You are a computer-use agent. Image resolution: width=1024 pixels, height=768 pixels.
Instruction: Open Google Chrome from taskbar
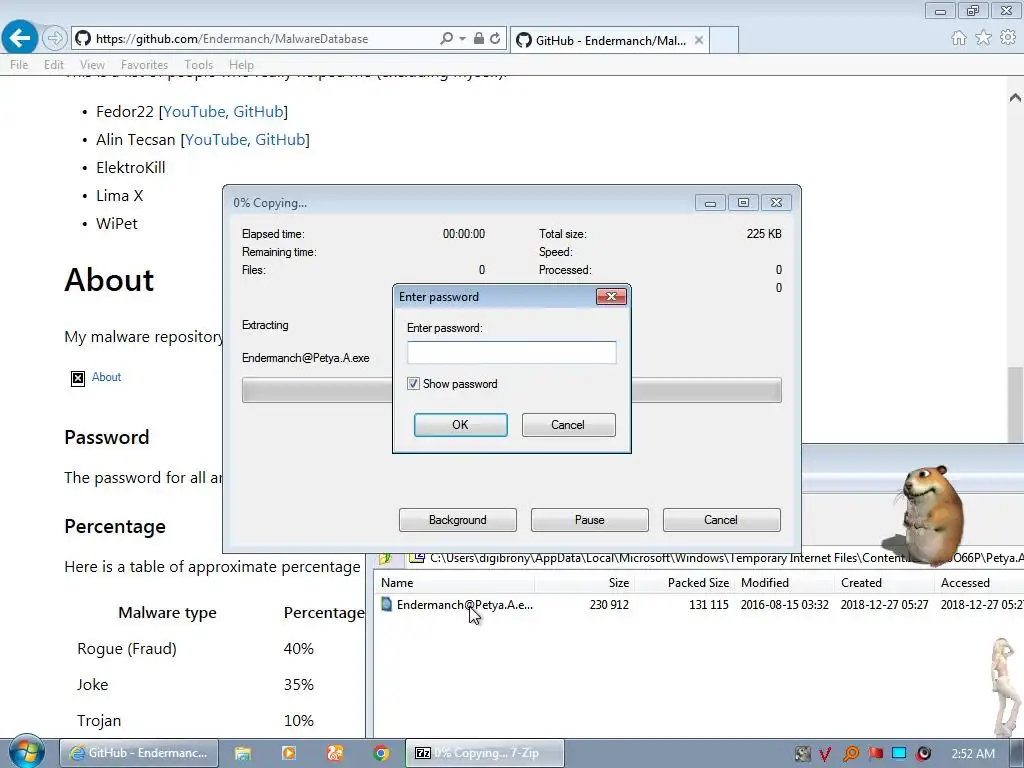tap(381, 753)
